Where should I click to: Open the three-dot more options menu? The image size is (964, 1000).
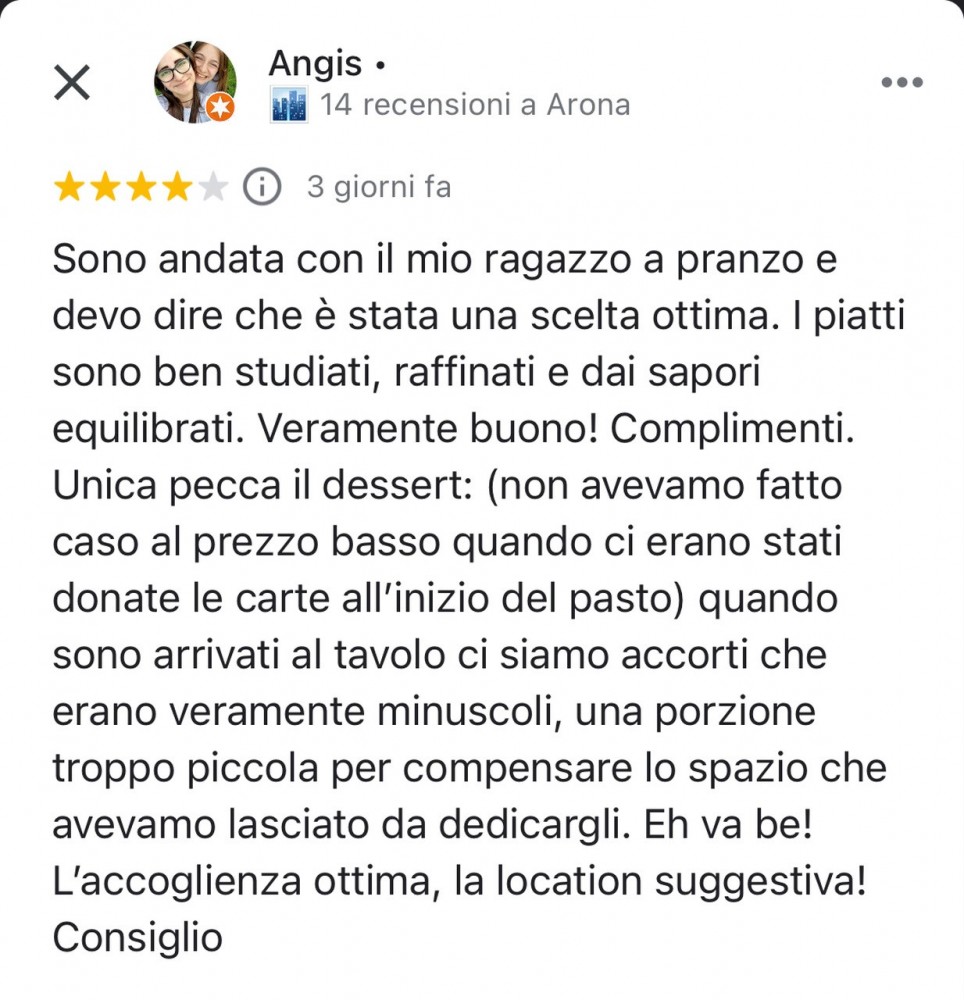click(x=902, y=82)
